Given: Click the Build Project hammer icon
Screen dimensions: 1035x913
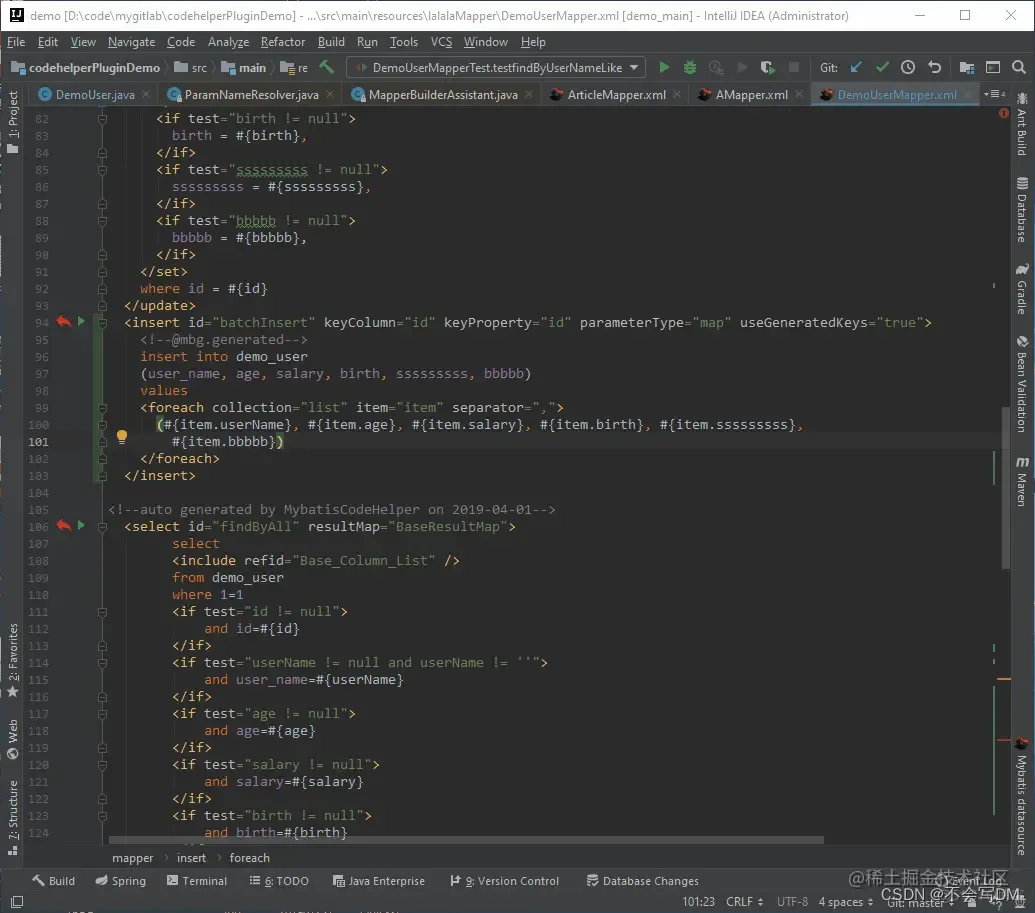Looking at the screenshot, I should point(326,67).
